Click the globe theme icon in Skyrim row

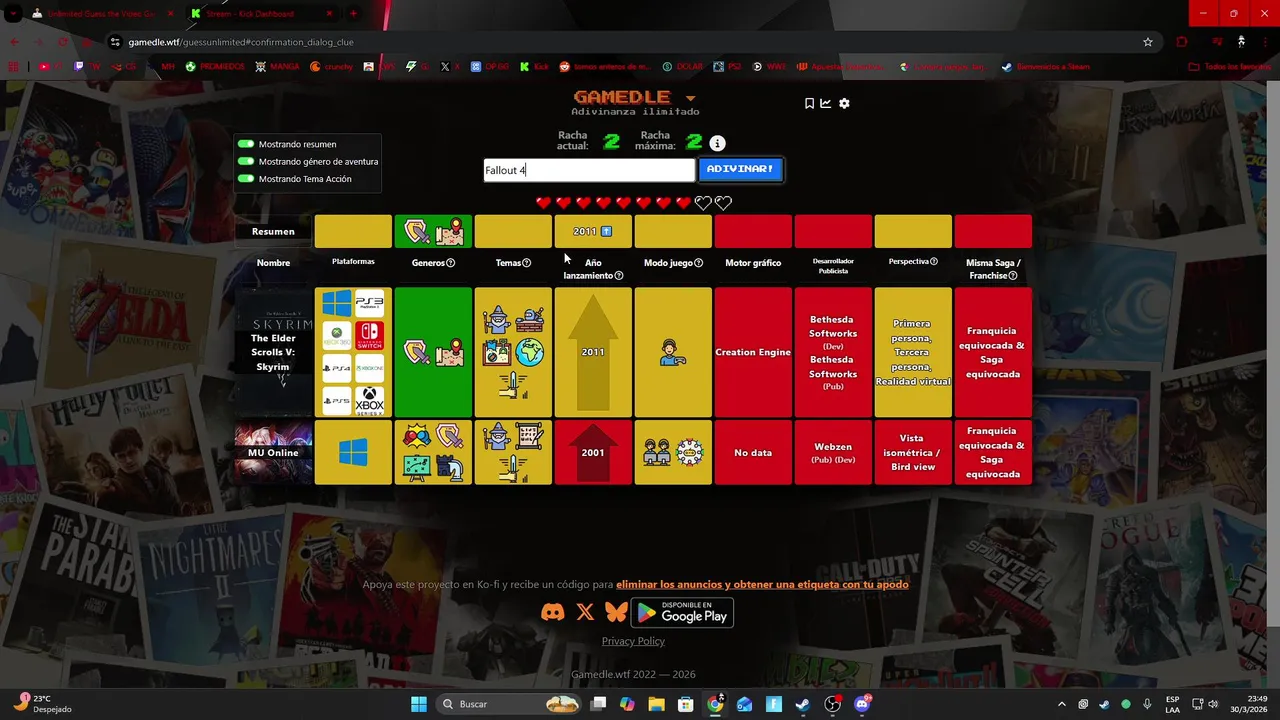click(x=530, y=353)
